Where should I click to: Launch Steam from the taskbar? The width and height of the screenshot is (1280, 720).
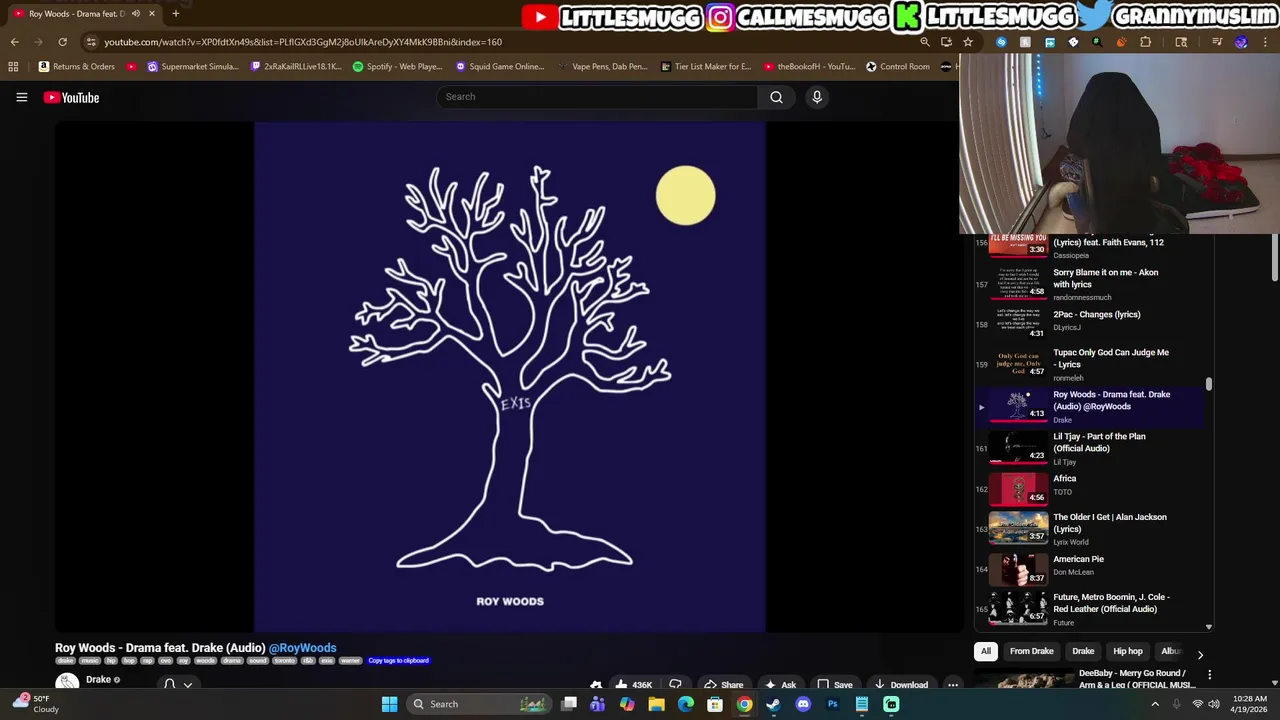pos(773,704)
